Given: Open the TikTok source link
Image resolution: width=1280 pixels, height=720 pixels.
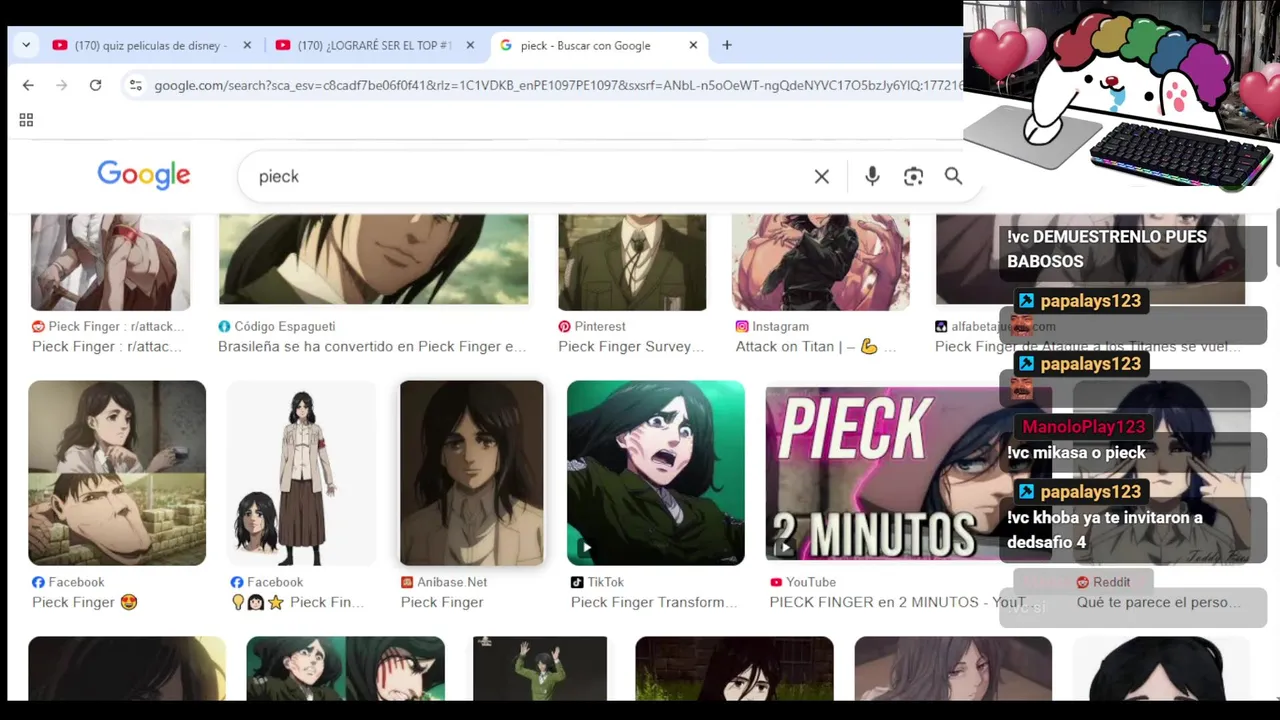Looking at the screenshot, I should click(x=597, y=582).
